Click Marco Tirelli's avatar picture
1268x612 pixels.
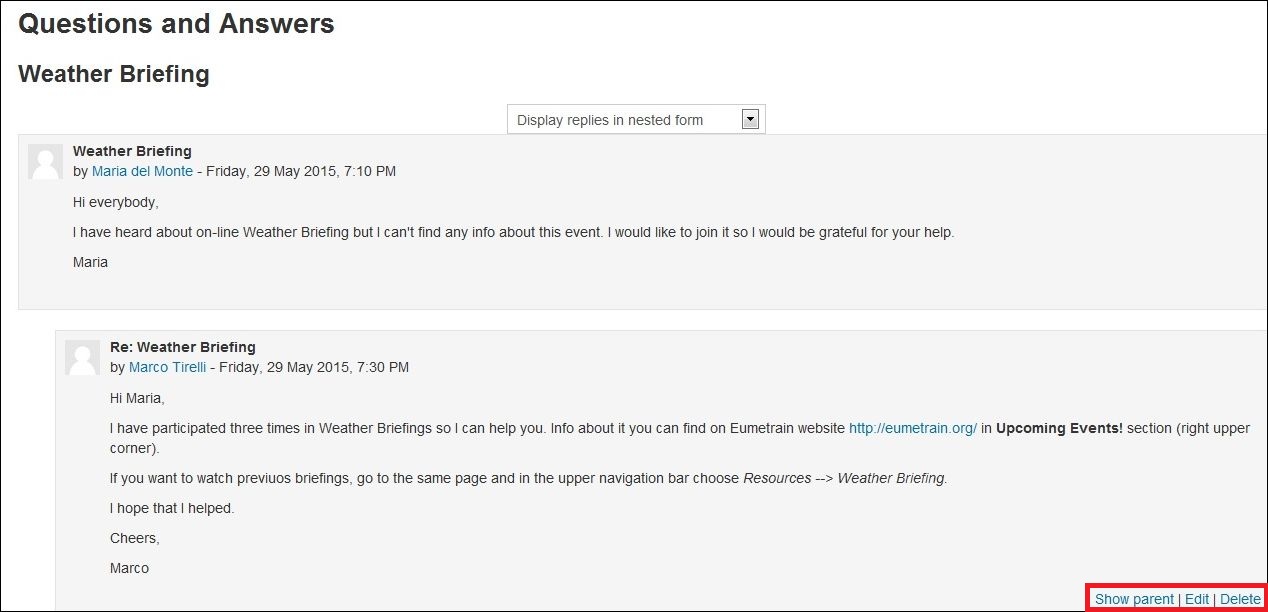[x=82, y=357]
